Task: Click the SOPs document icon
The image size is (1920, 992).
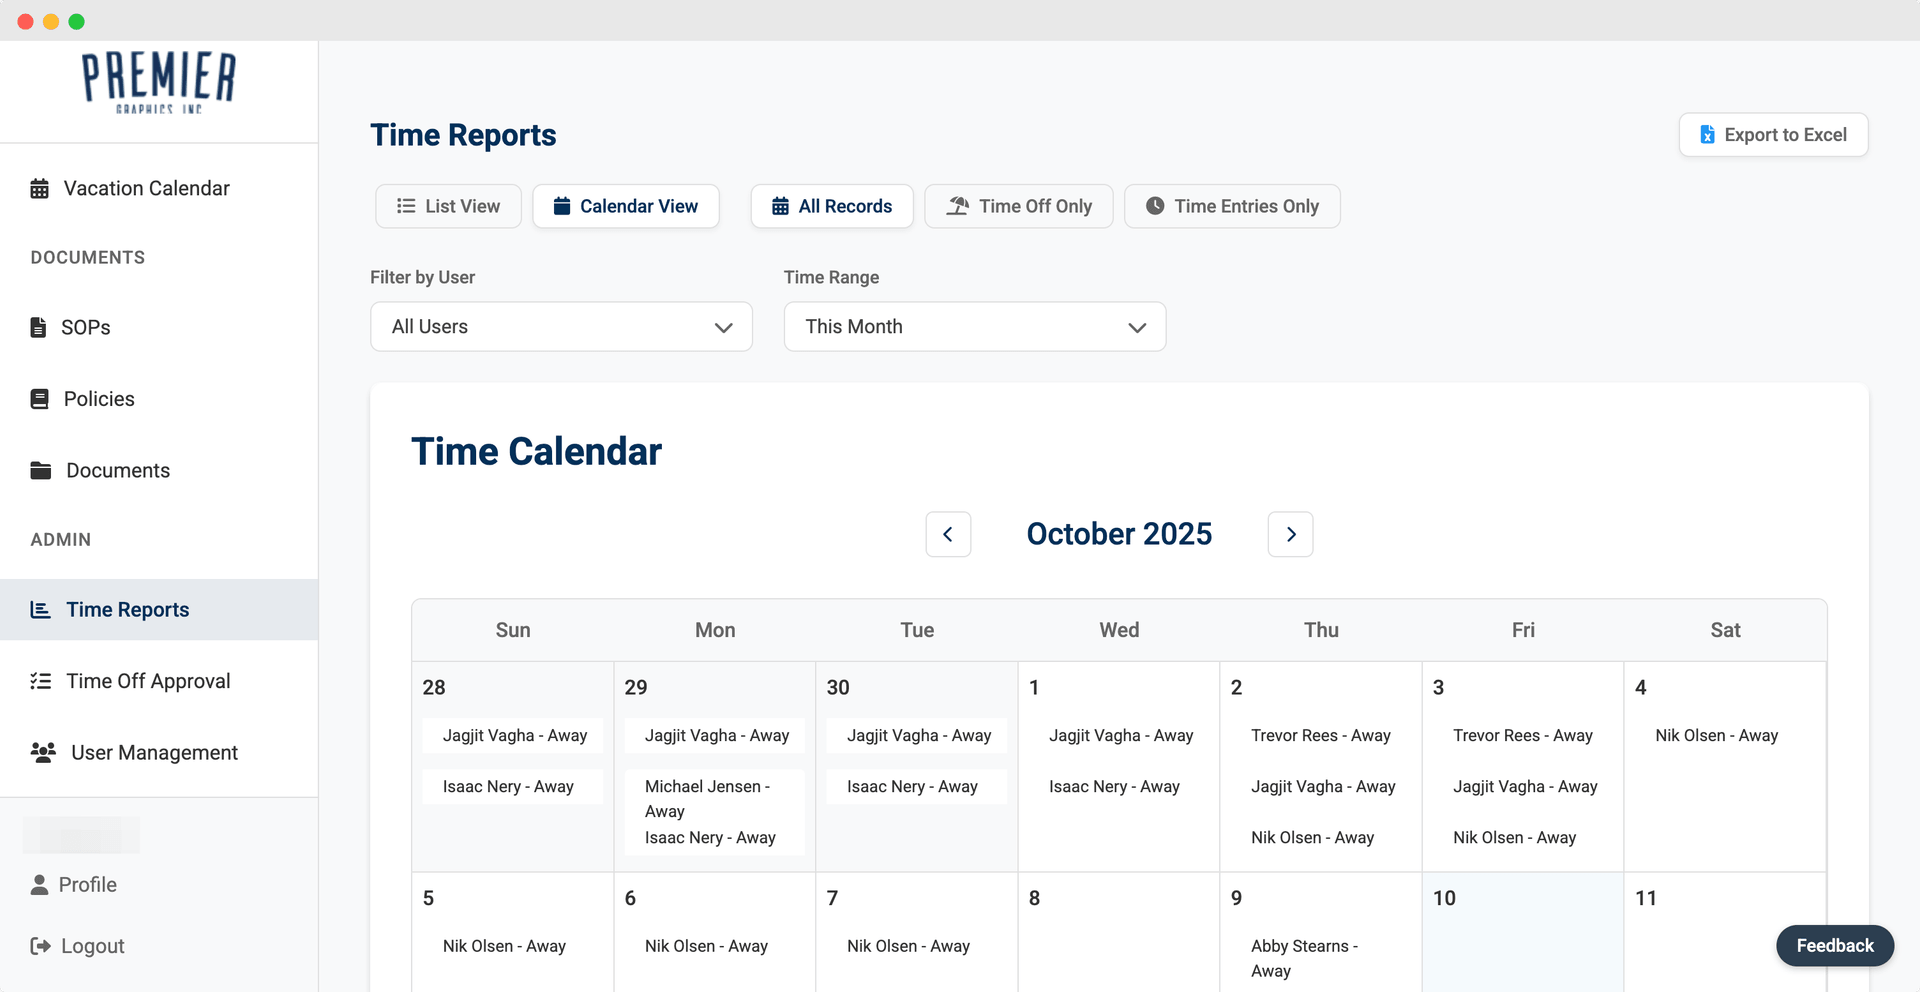Action: 40,327
